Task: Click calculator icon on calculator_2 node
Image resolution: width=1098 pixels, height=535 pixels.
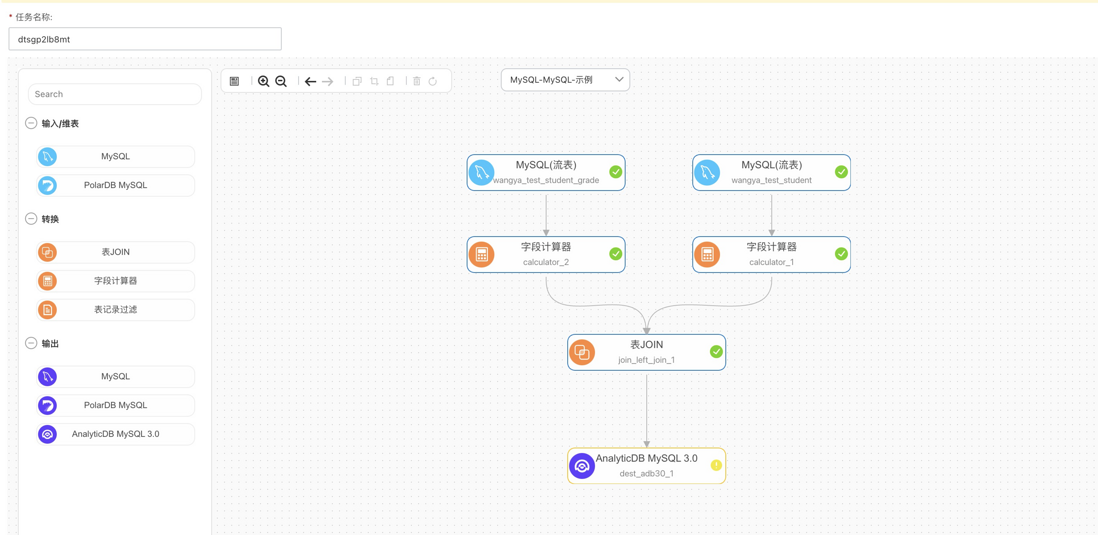Action: 482,255
